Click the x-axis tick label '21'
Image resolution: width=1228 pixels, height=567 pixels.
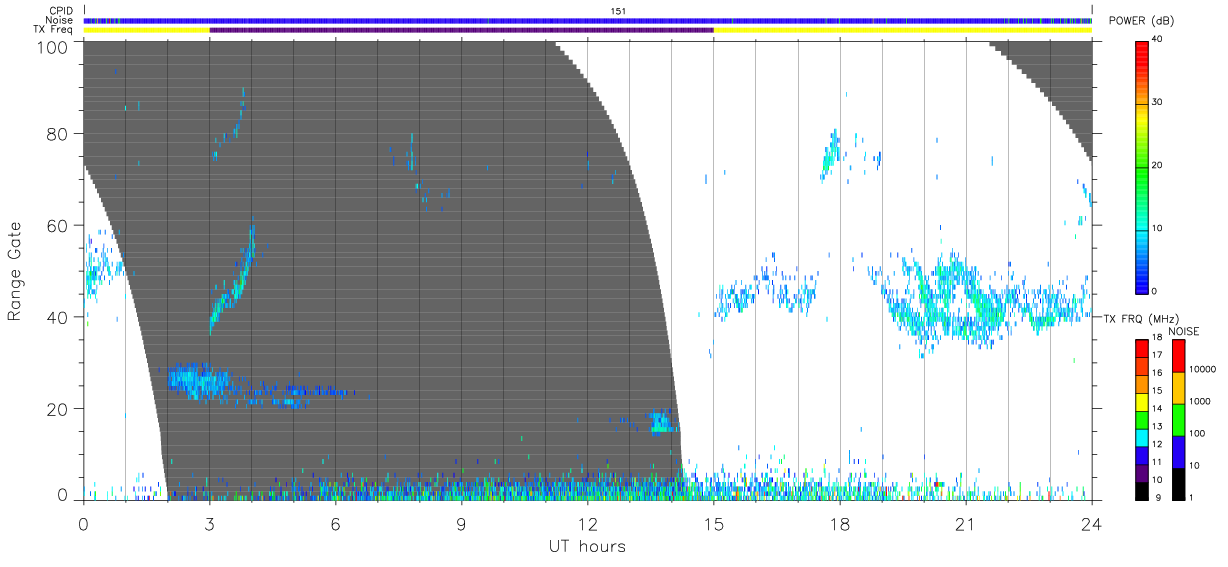(965, 523)
